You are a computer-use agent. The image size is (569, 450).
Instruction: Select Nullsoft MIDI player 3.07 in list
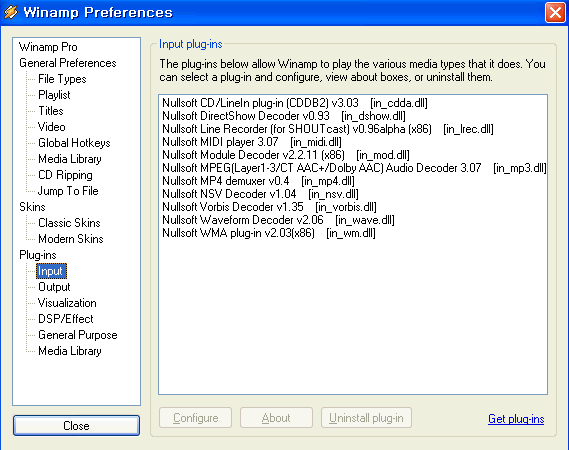(252, 142)
